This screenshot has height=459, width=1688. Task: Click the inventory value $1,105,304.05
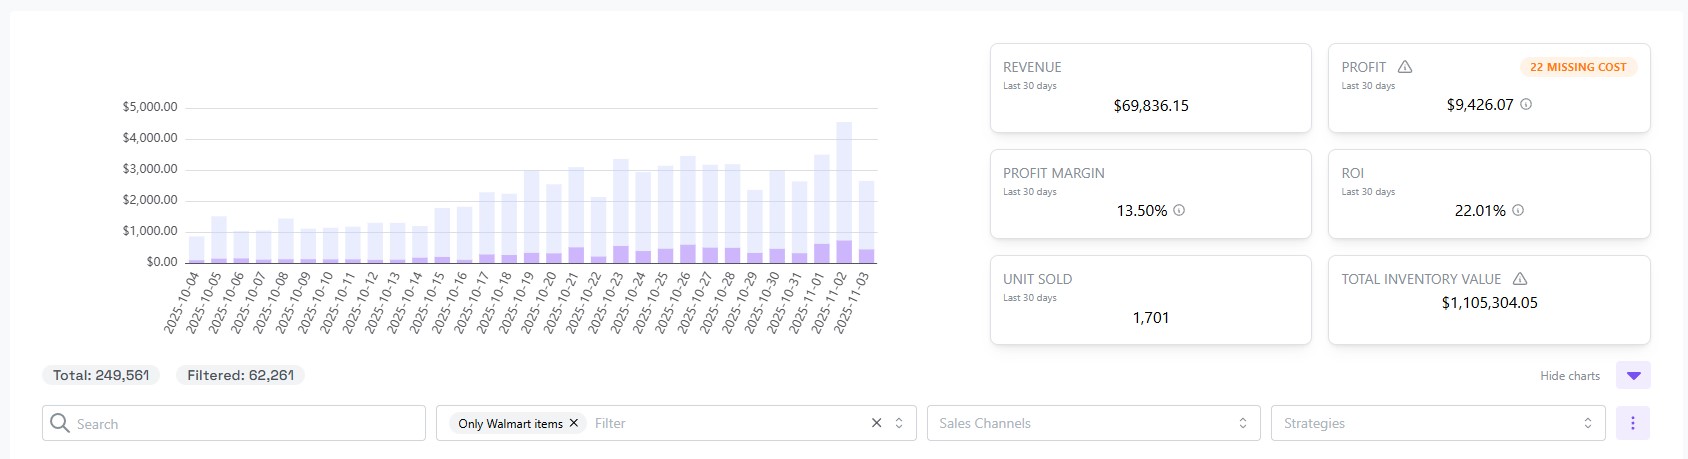tap(1489, 302)
